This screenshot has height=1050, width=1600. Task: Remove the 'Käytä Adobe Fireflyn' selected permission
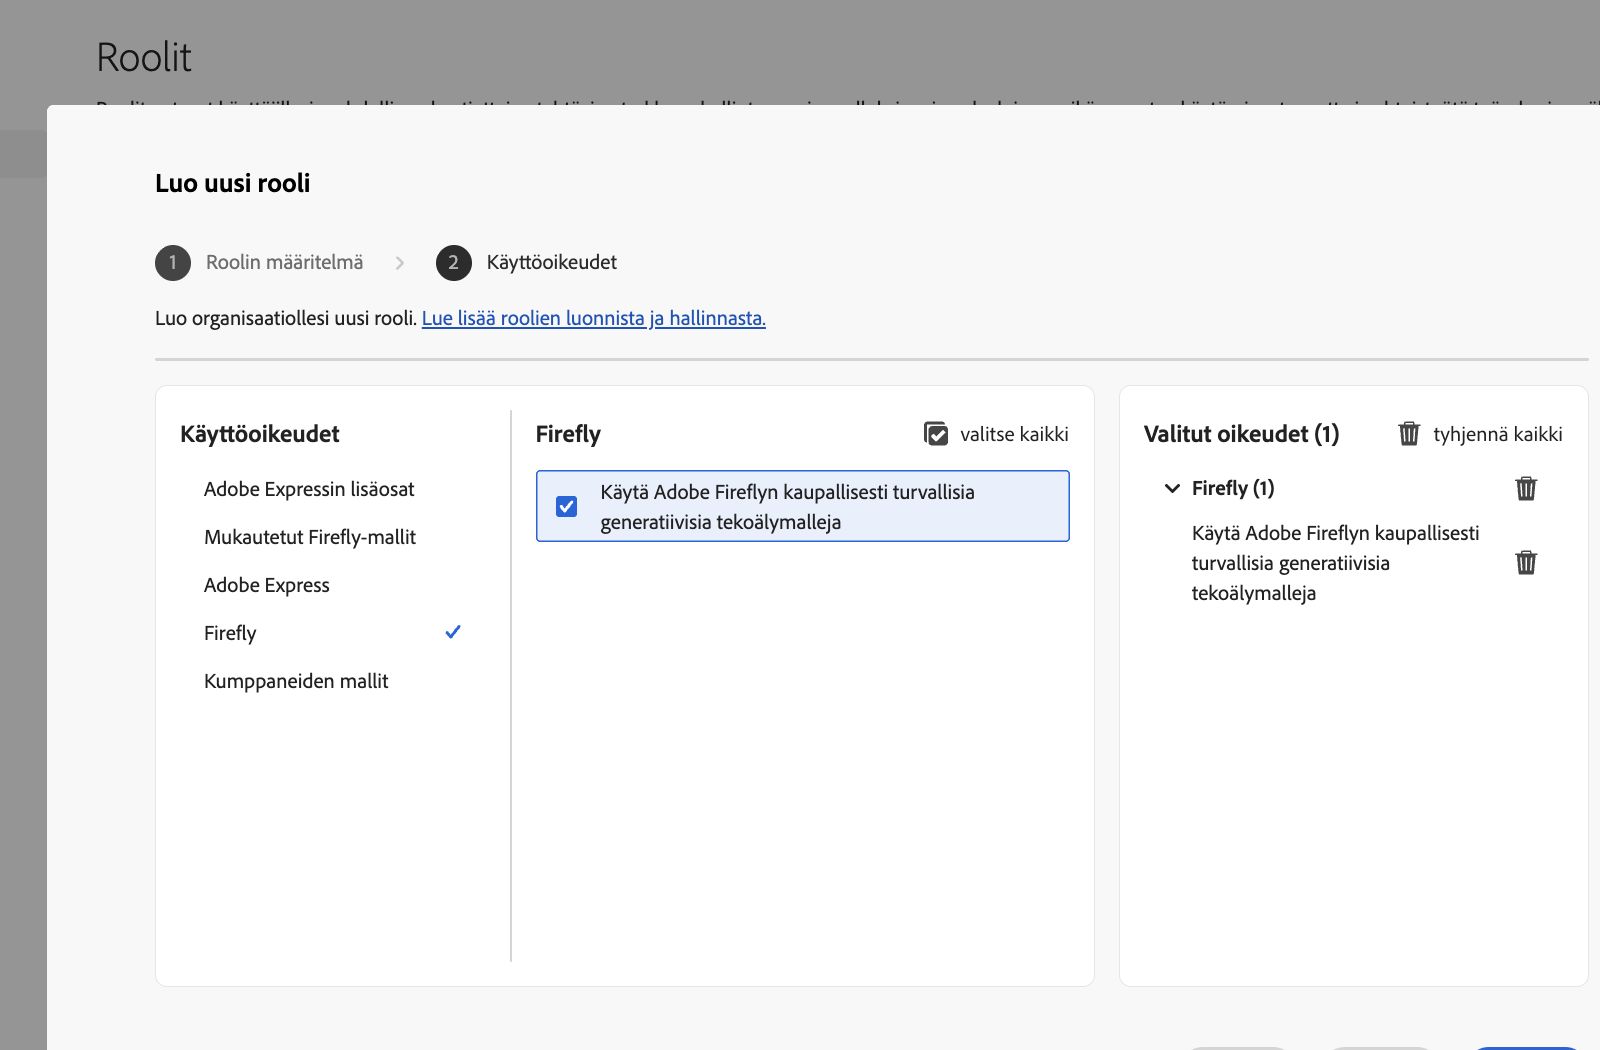pyautogui.click(x=1526, y=563)
